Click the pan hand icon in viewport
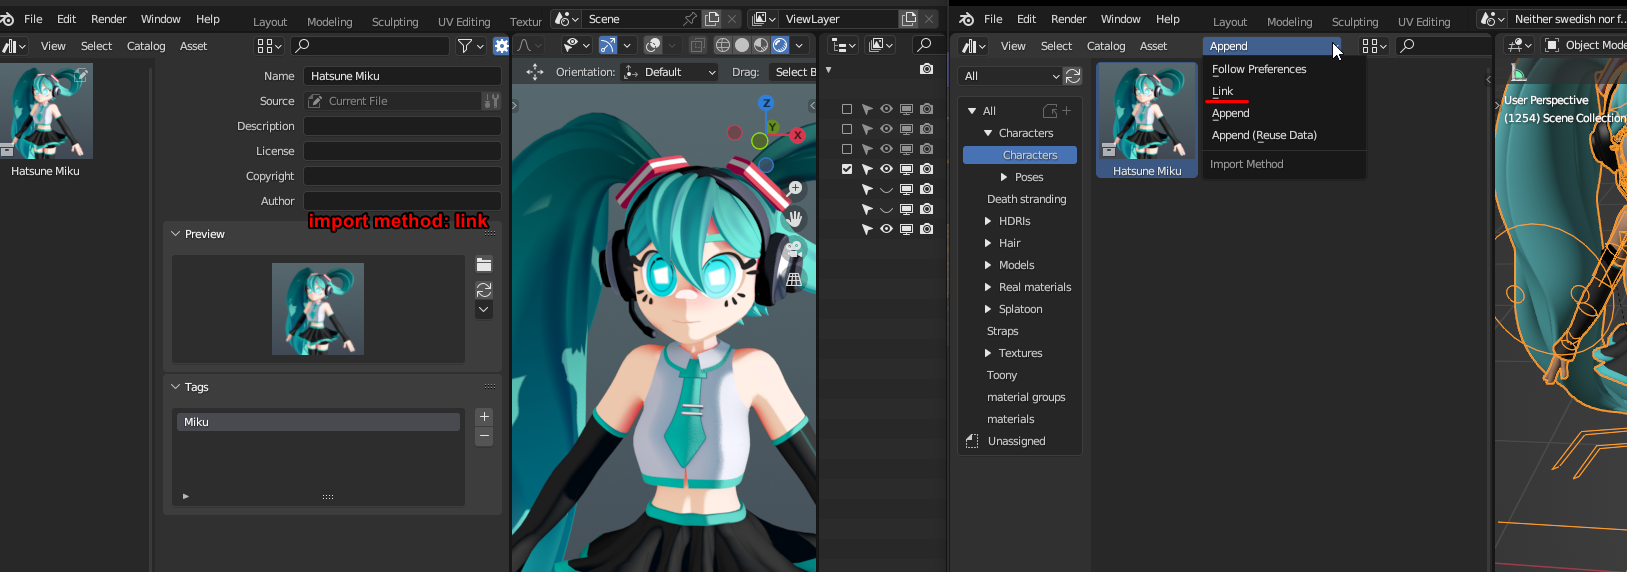Viewport: 1627px width, 572px height. tap(795, 218)
